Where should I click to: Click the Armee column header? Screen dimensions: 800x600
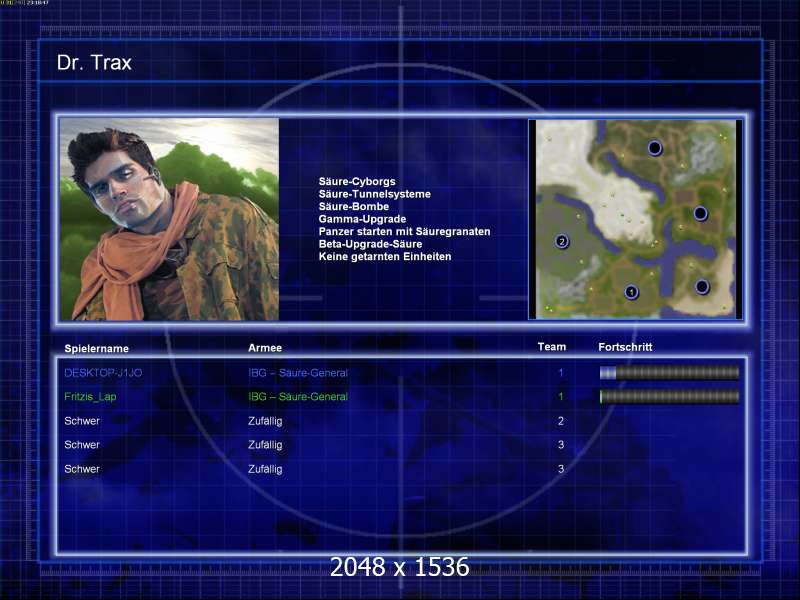click(265, 347)
